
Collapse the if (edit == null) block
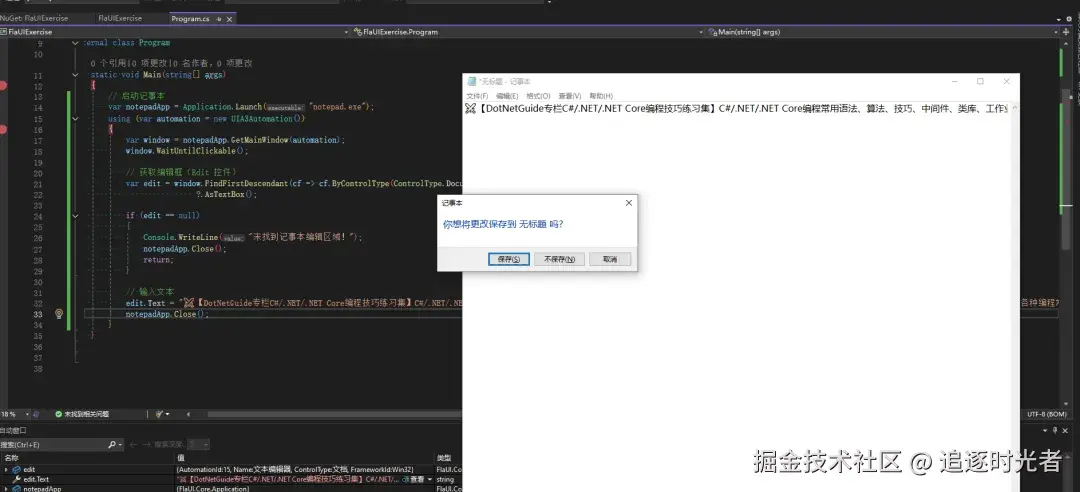[75, 216]
